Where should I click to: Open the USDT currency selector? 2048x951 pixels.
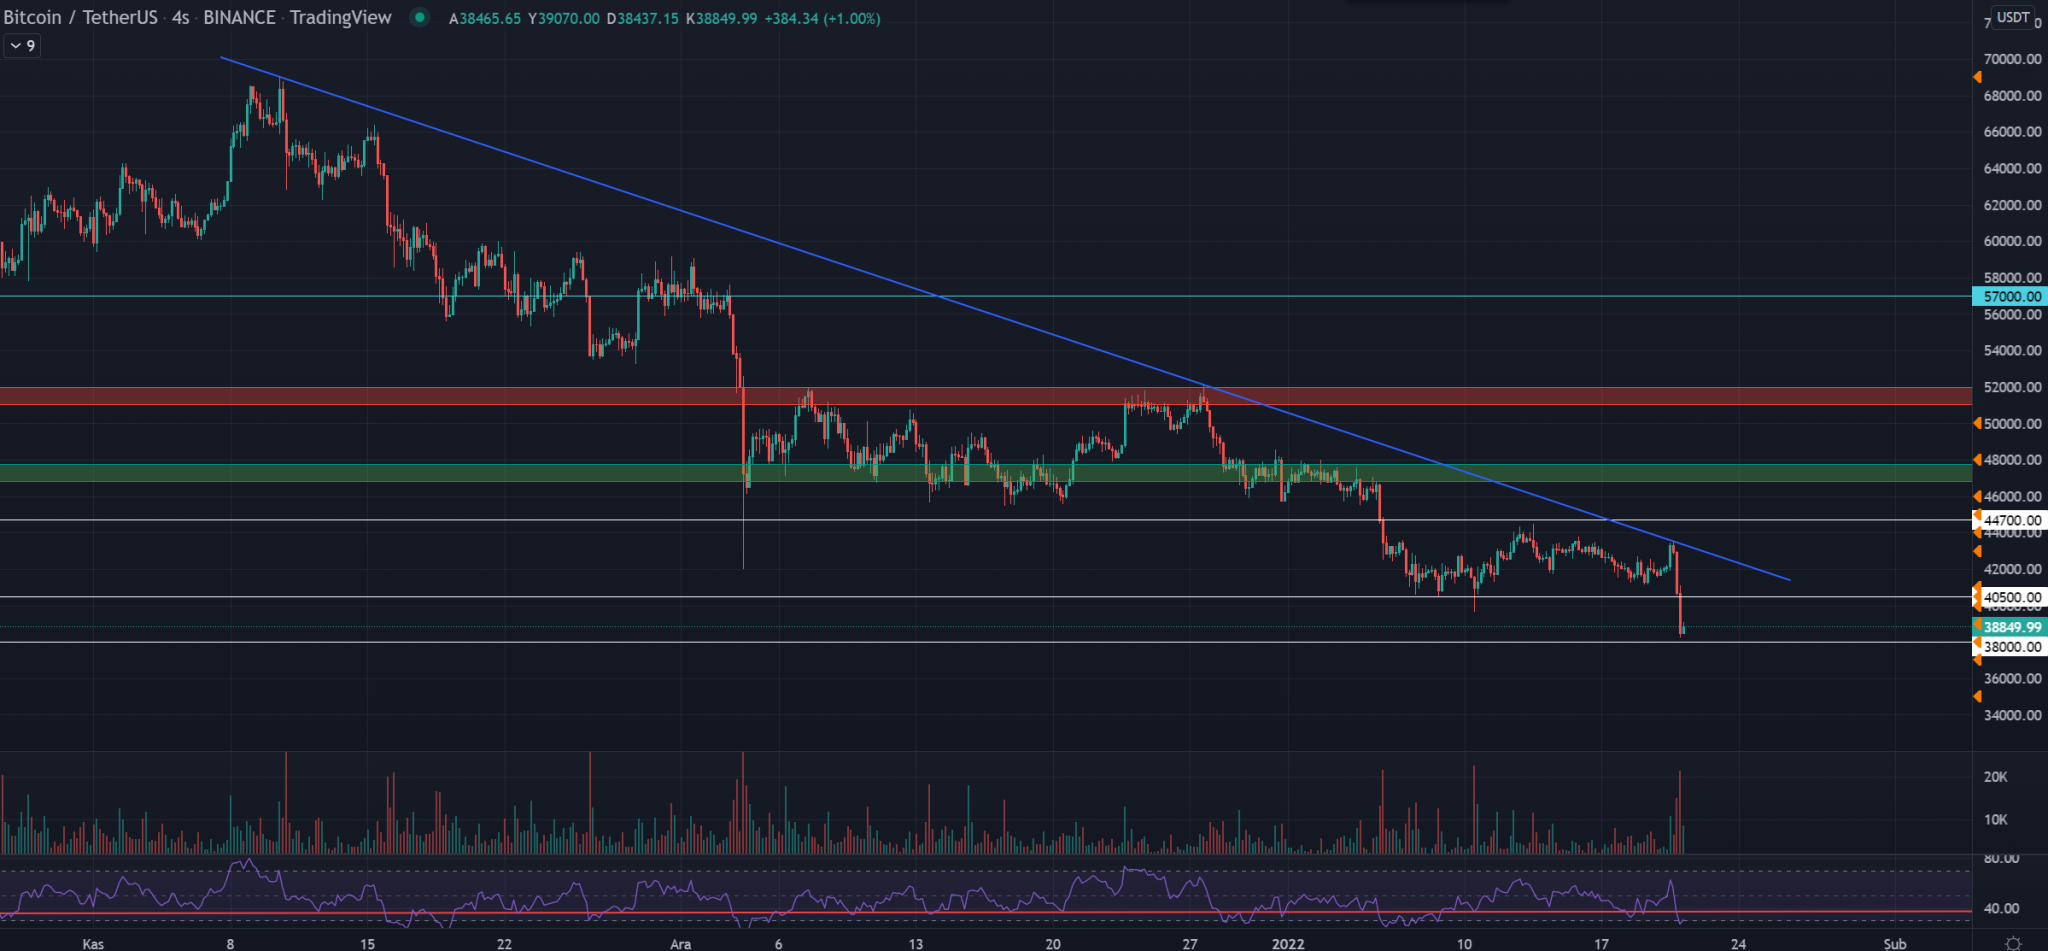(x=2013, y=17)
